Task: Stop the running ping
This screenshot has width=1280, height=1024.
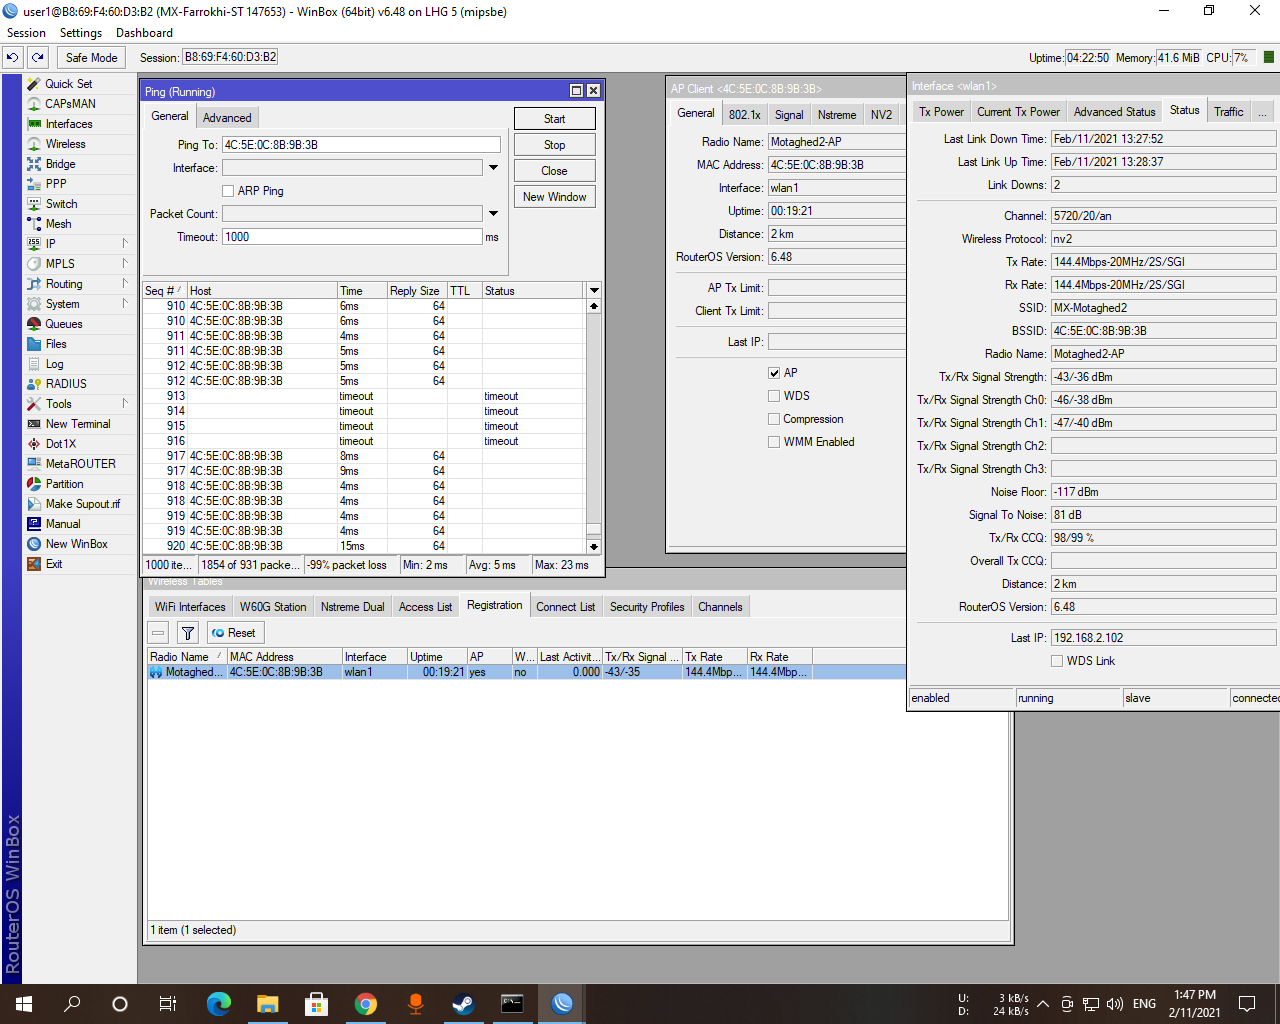Action: coord(554,143)
